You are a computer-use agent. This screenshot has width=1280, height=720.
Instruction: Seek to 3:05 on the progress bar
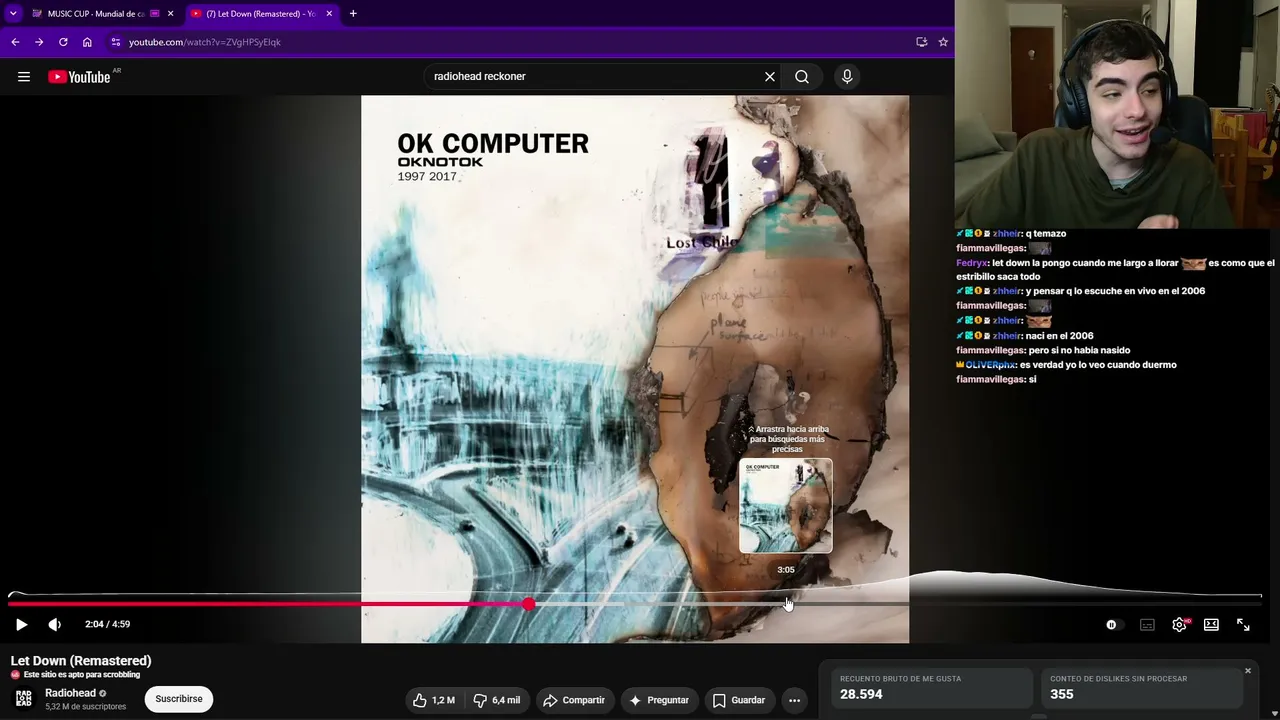[787, 604]
